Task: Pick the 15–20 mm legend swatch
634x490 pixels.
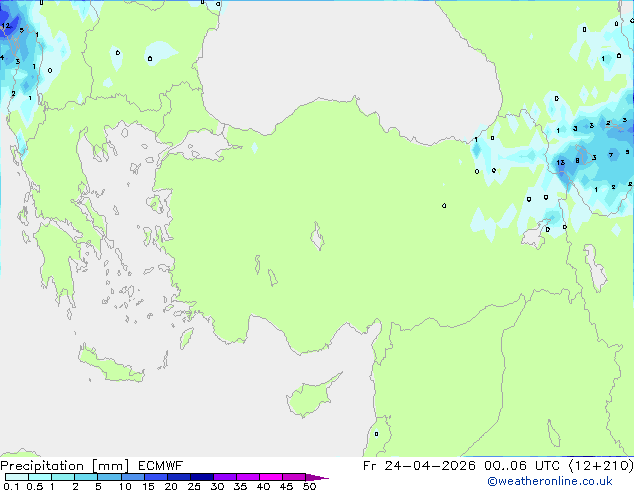Action: pyautogui.click(x=155, y=477)
